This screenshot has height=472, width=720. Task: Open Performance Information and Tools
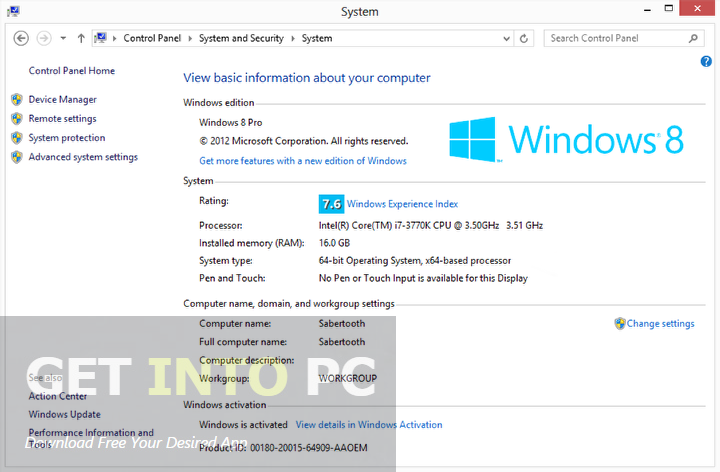pyautogui.click(x=91, y=438)
